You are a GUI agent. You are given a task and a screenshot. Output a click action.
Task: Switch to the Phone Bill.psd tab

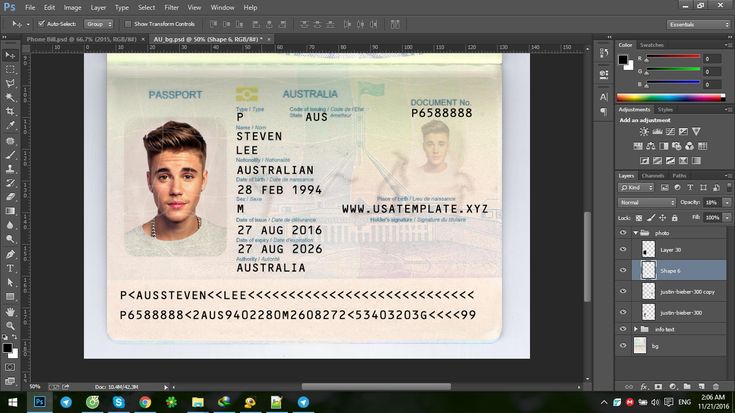[82, 39]
